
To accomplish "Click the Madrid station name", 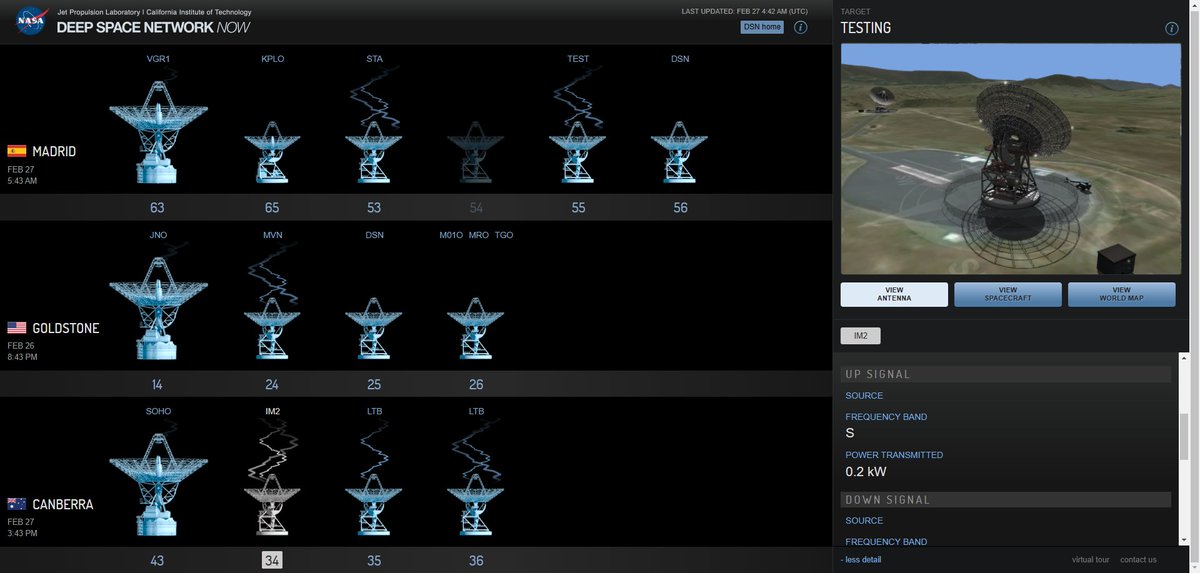I will pyautogui.click(x=54, y=152).
